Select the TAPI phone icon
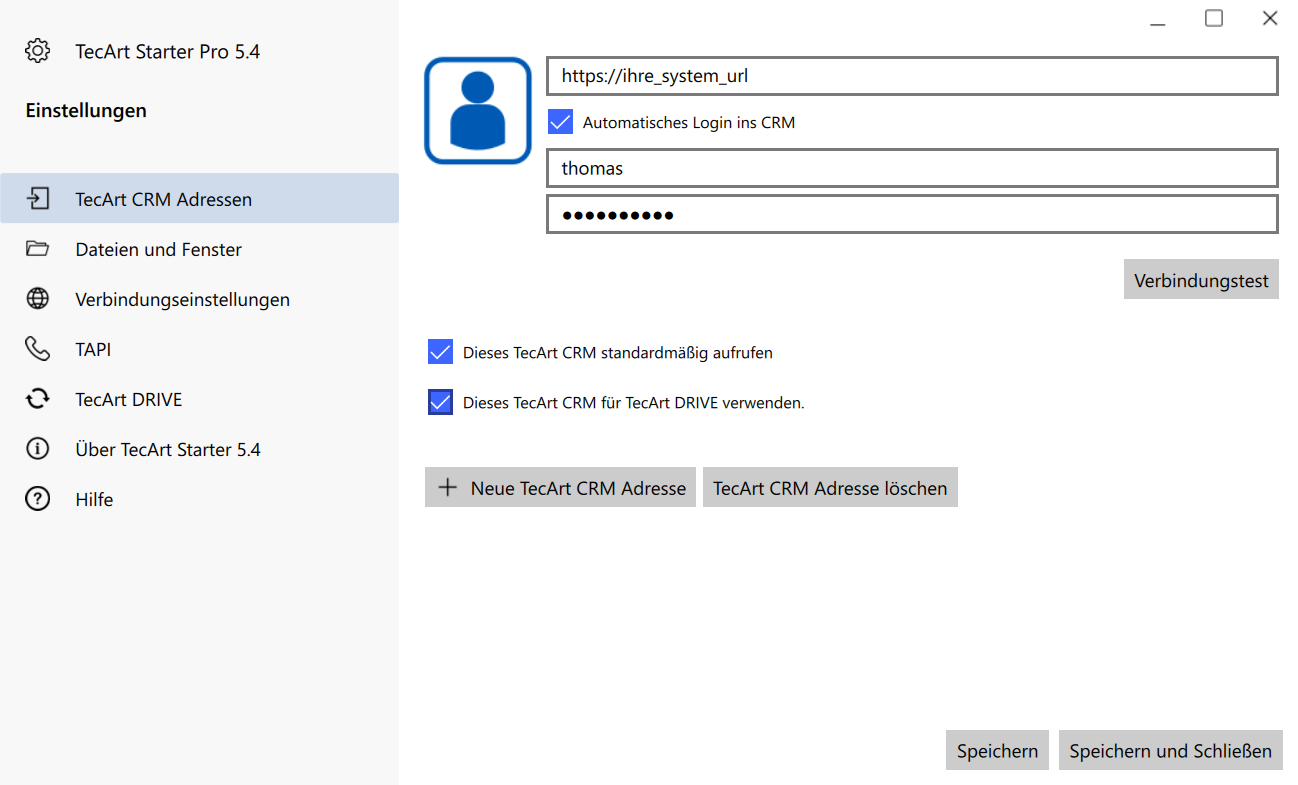Viewport: 1298px width, 785px height. pyautogui.click(x=38, y=349)
